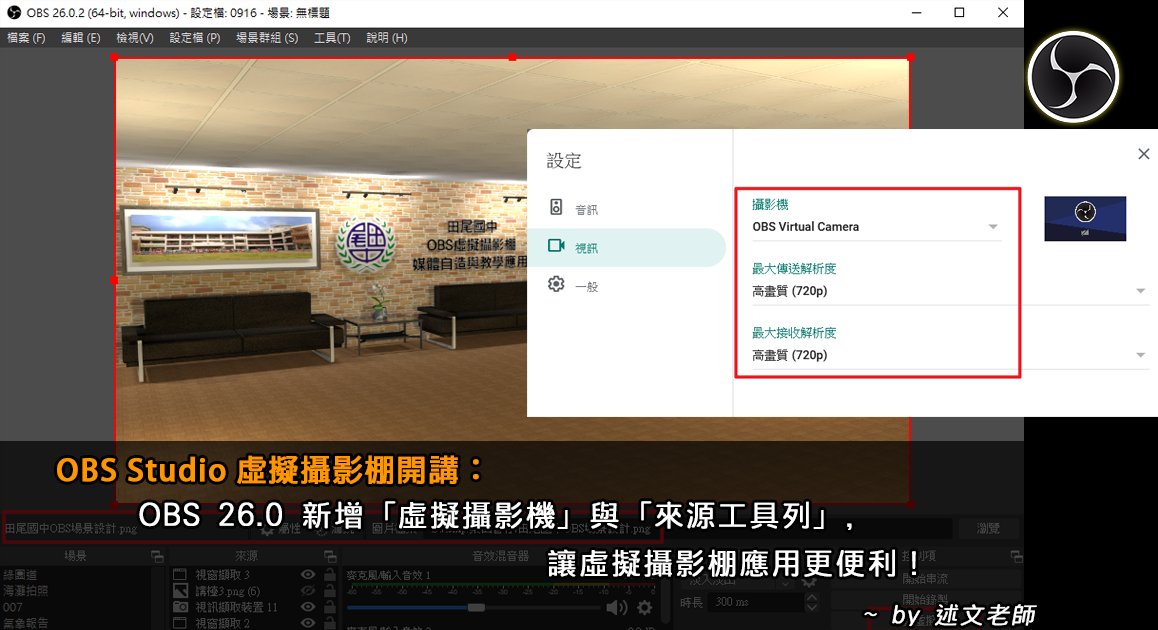1158x630 pixels.
Task: Show the 講檯3.png (6) source using its eye
Action: coord(308,591)
